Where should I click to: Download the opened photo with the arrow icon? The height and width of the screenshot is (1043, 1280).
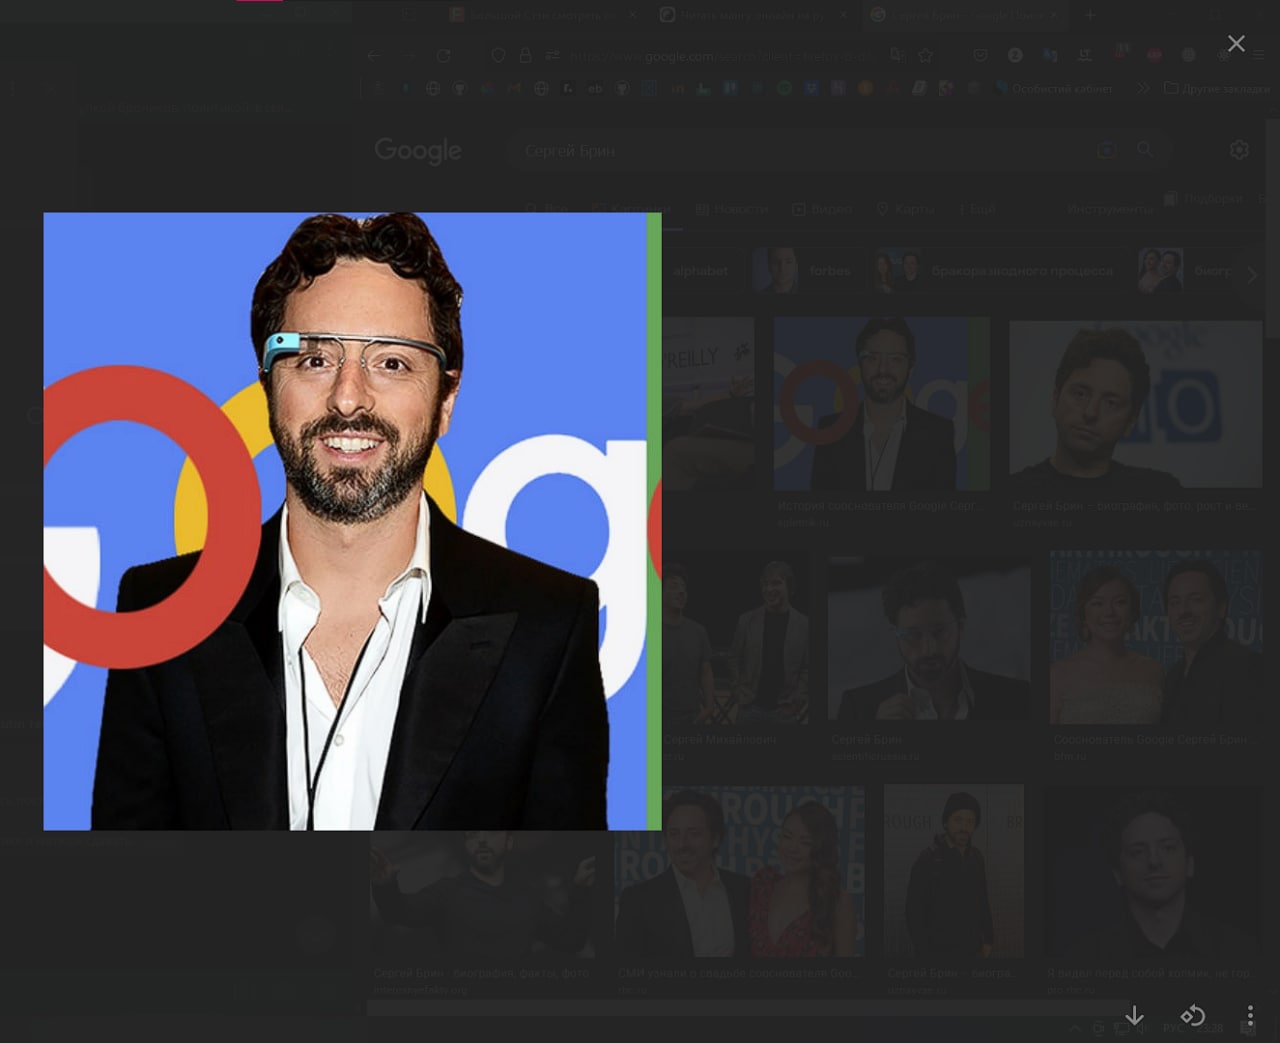point(1134,1015)
